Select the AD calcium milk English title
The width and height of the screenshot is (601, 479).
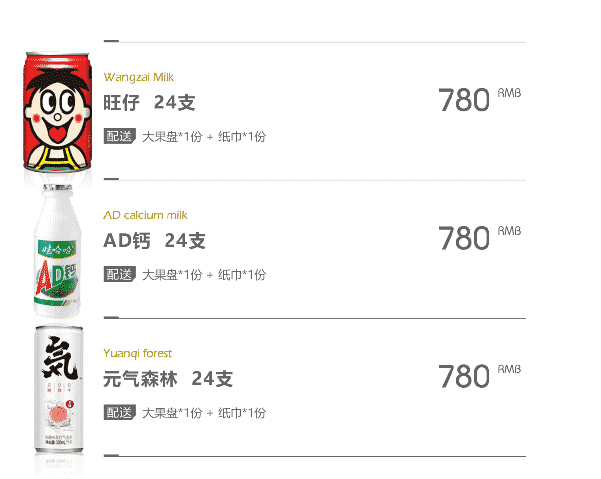click(x=145, y=215)
